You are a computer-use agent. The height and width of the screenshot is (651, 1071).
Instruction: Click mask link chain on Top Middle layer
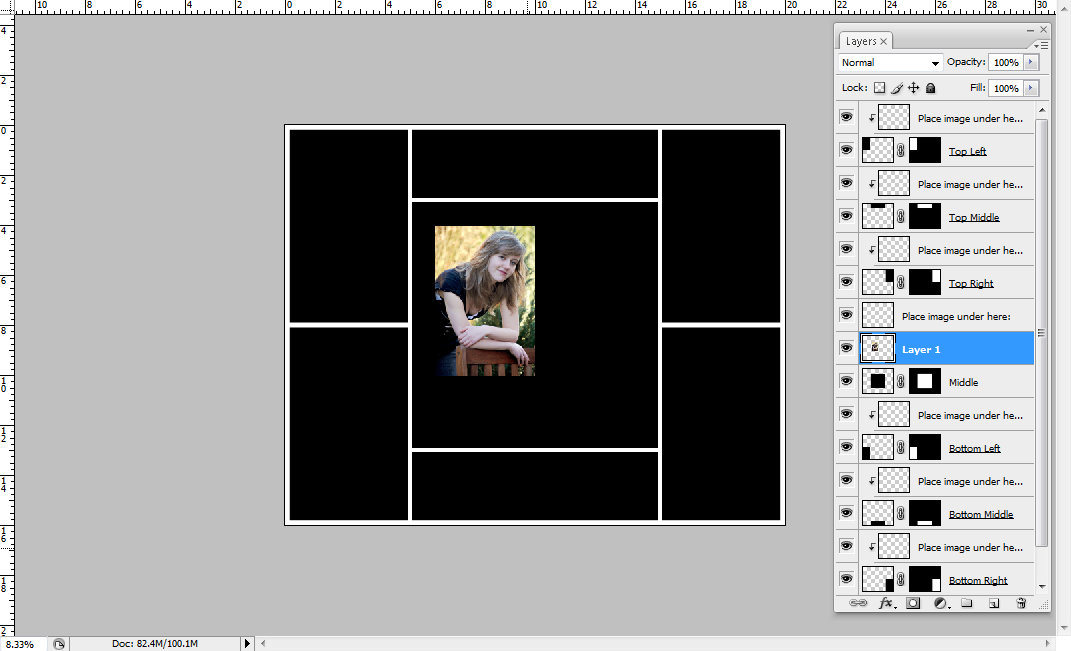pos(900,217)
